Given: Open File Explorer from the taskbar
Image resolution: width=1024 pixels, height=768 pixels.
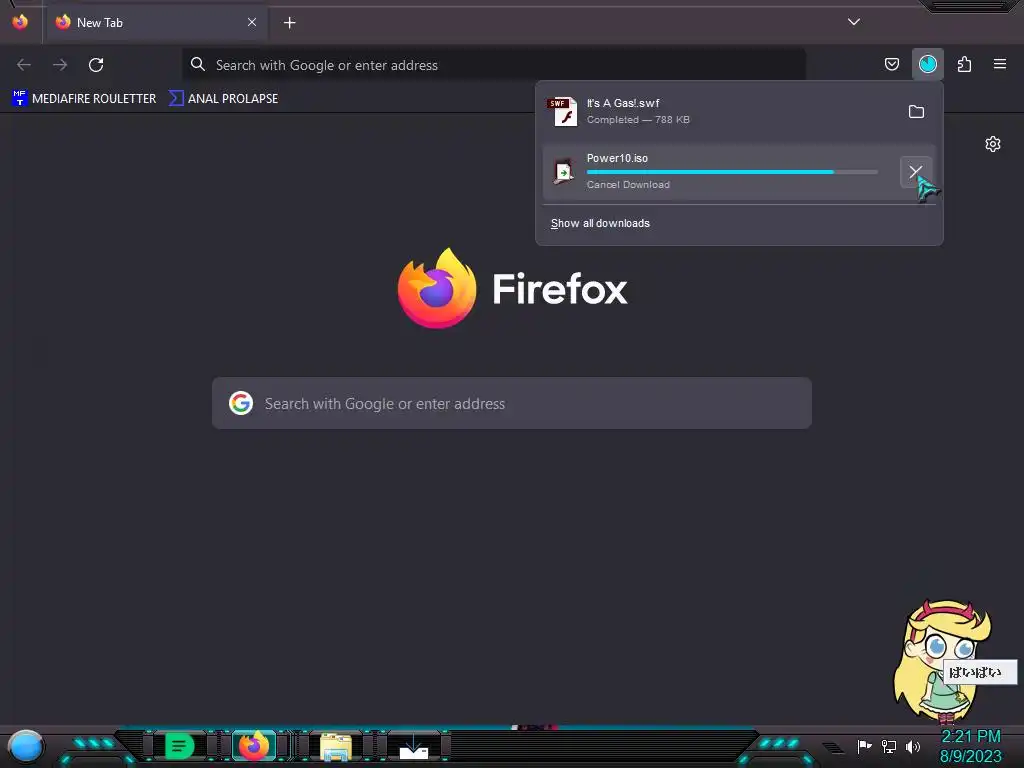Looking at the screenshot, I should coord(336,746).
